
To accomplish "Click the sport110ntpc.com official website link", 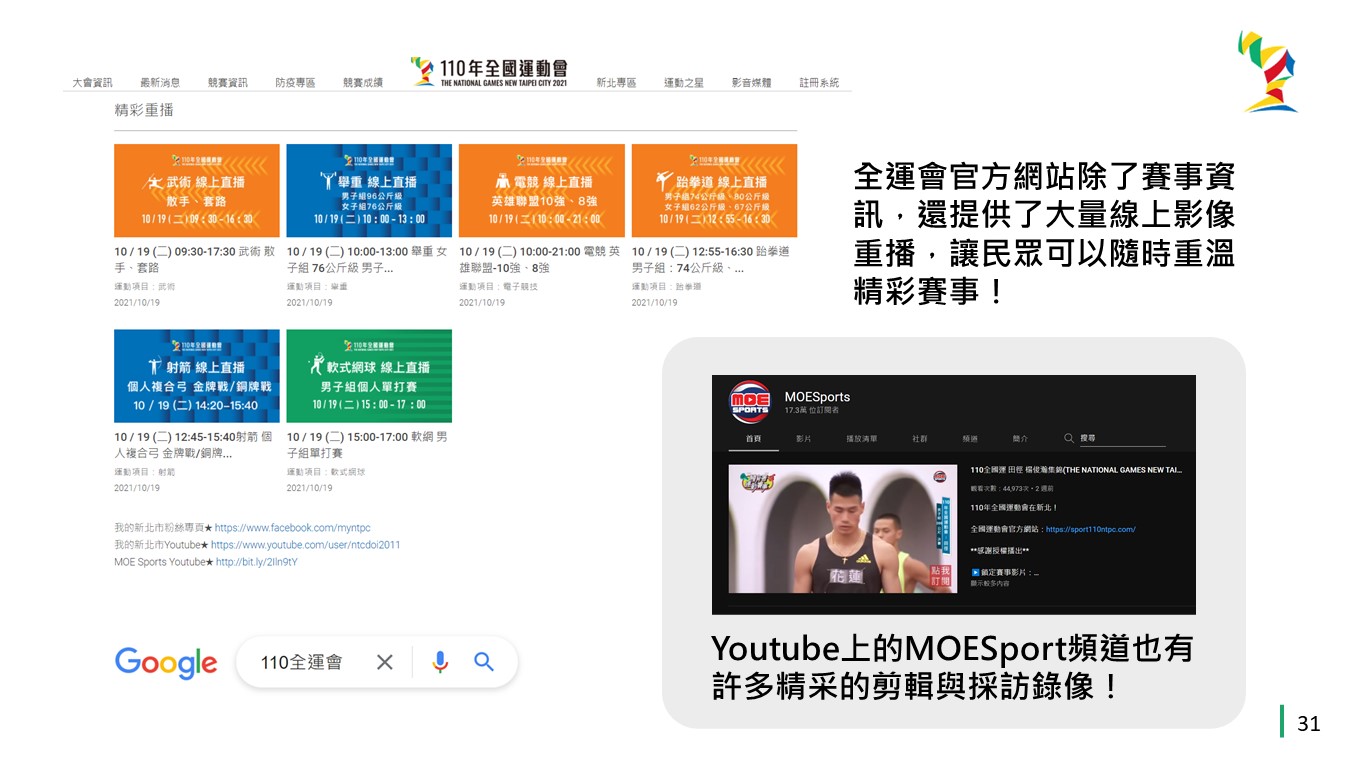I will (x=1090, y=529).
